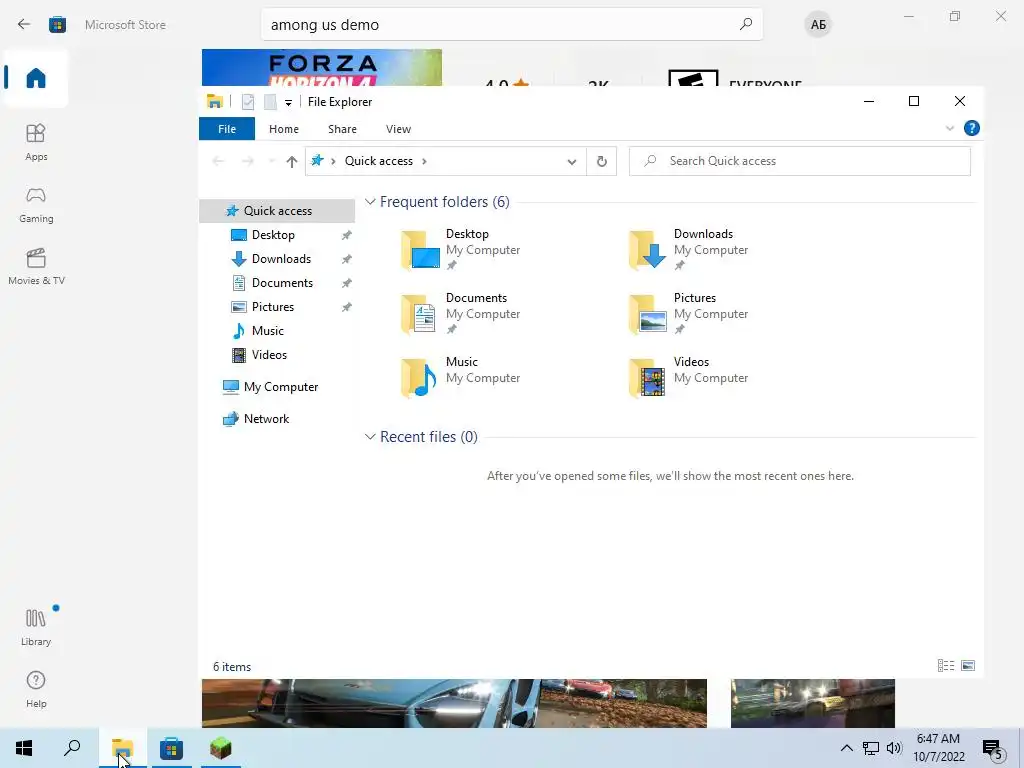The image size is (1024, 768).
Task: Select the Music folder icon in Frequent folders
Action: (x=419, y=377)
